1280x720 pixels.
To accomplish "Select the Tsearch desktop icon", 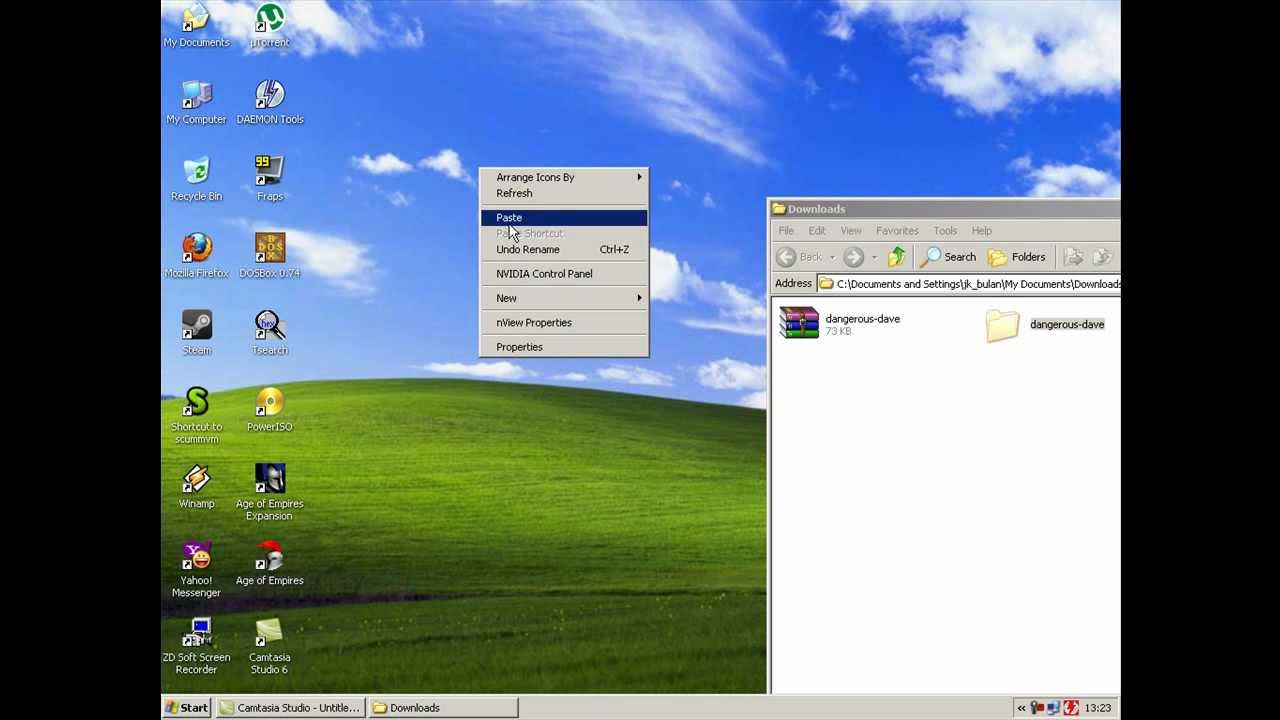I will click(269, 334).
